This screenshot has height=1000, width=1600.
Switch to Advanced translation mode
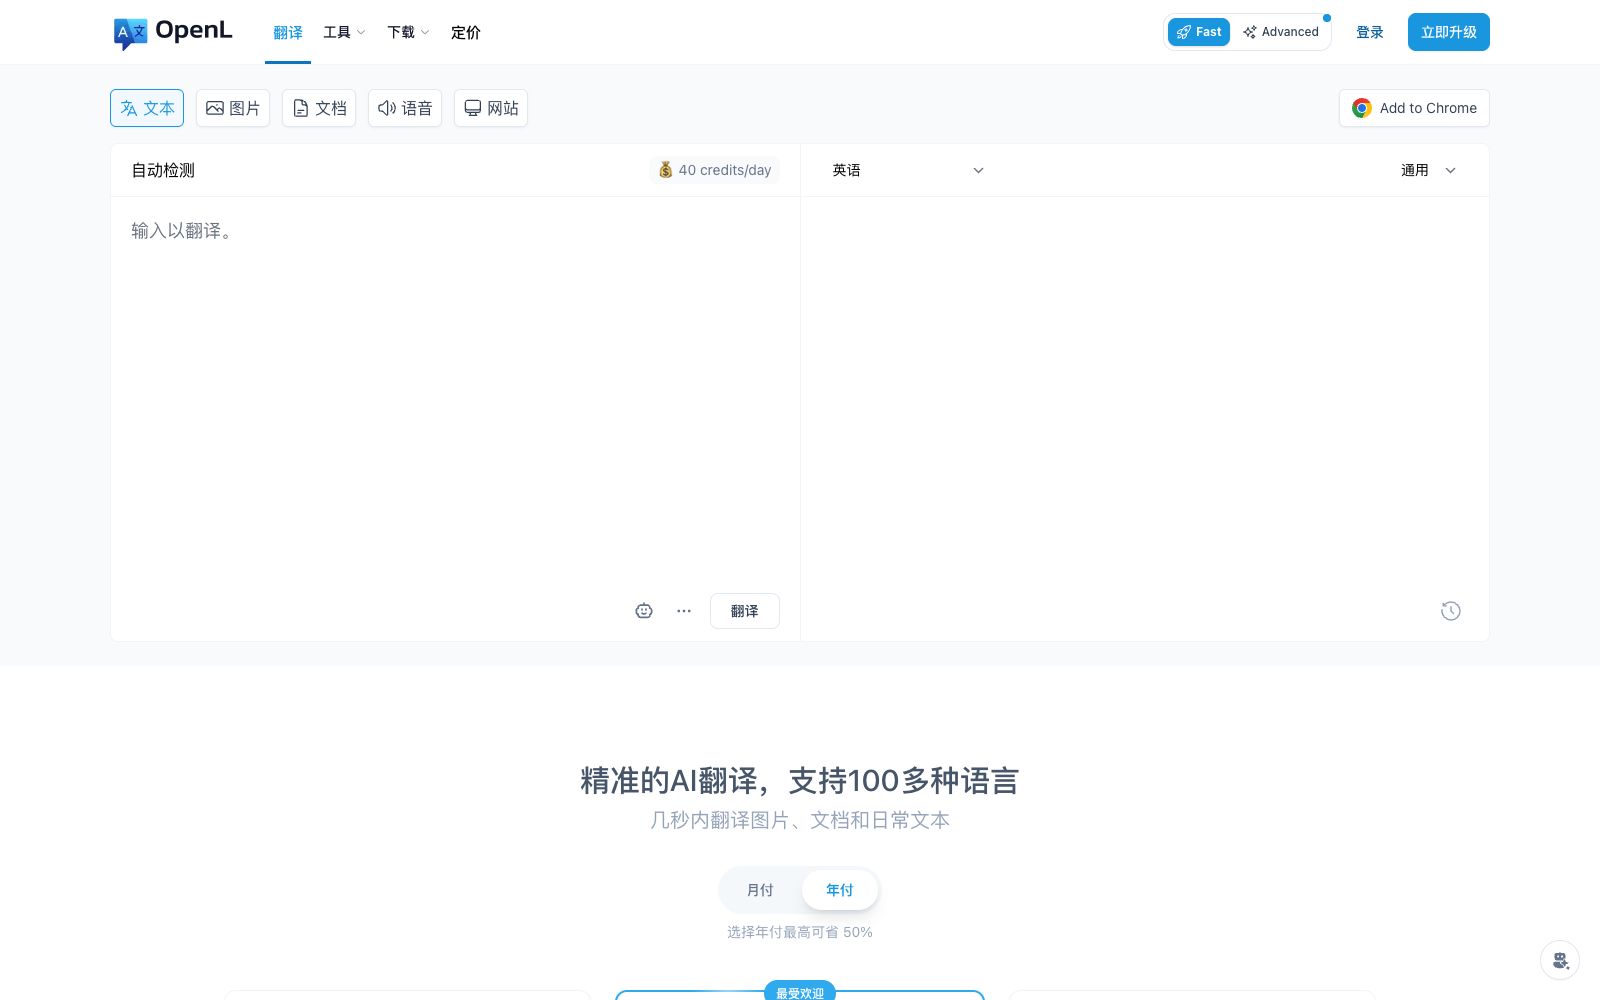(x=1281, y=32)
